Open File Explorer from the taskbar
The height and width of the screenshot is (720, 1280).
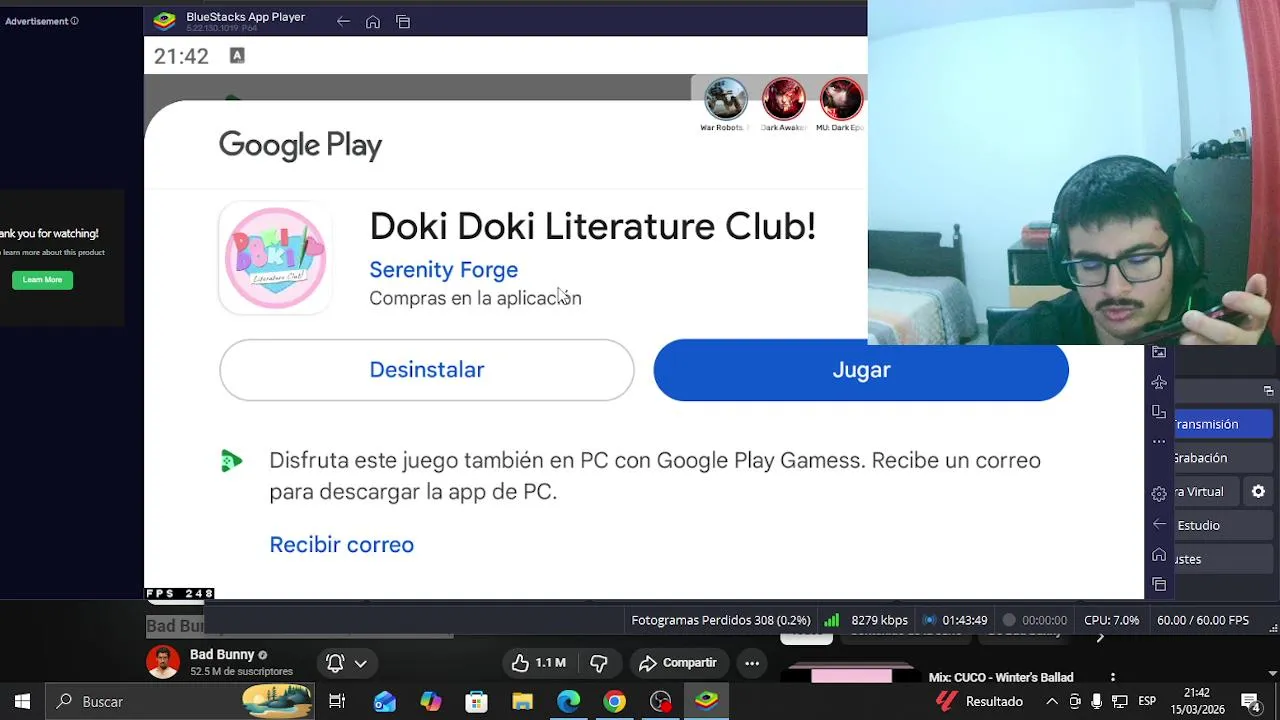click(523, 702)
